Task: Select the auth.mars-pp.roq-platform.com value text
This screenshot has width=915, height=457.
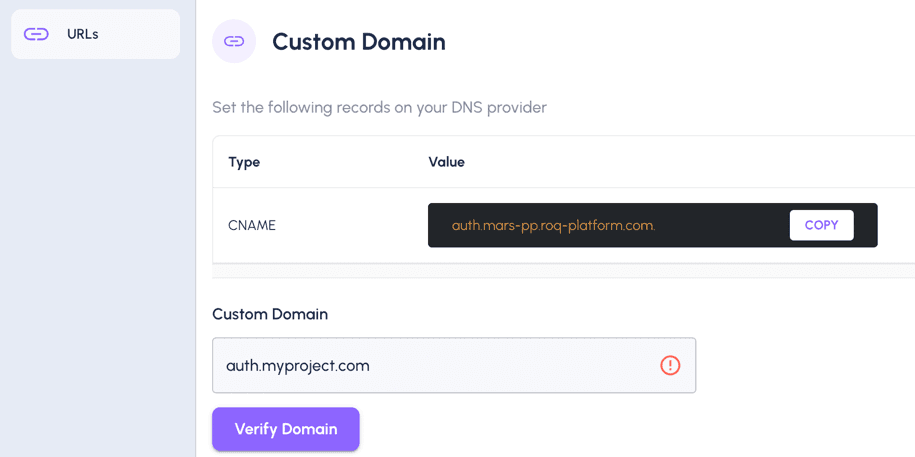Action: click(x=553, y=225)
